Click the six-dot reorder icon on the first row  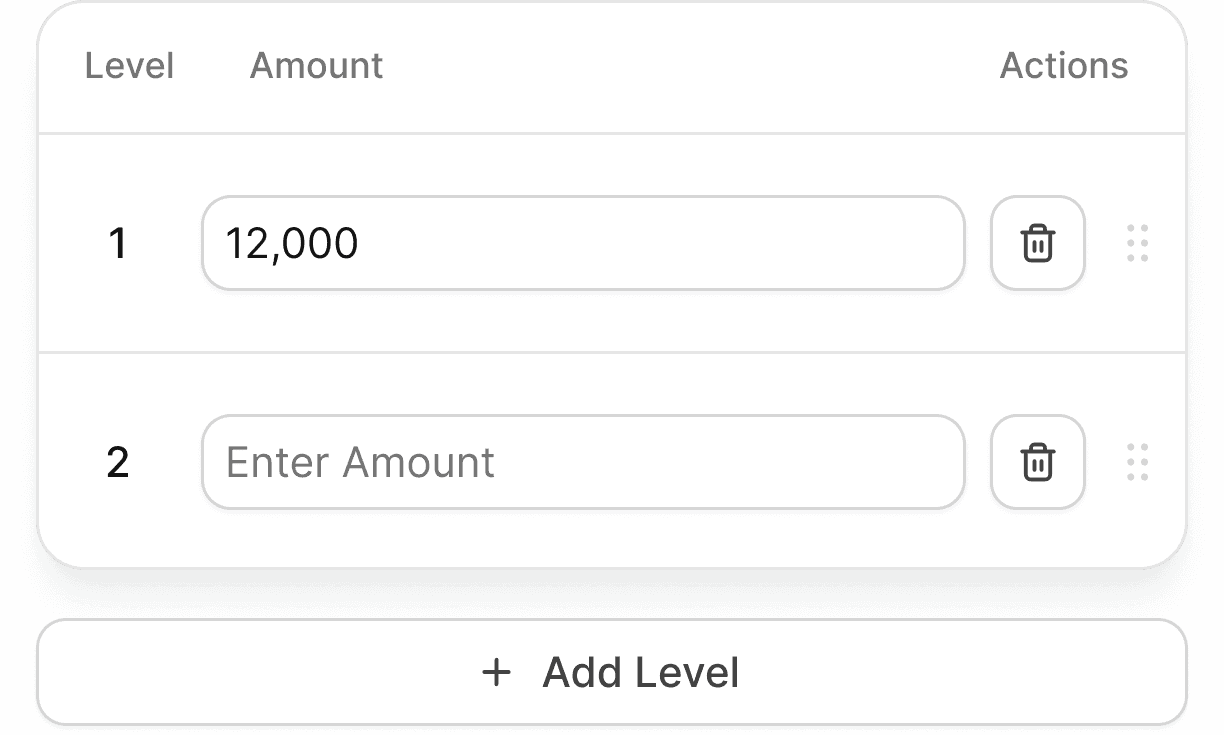(x=1136, y=243)
